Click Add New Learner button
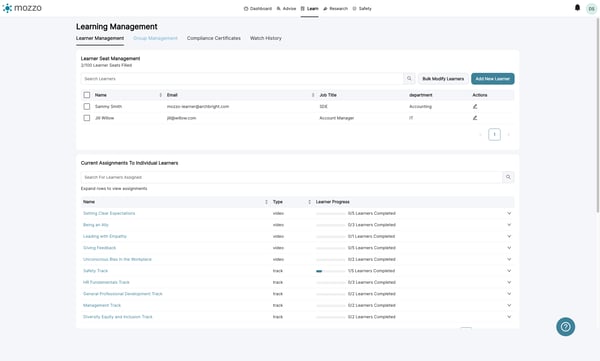Image resolution: width=600 pixels, height=361 pixels. [493, 78]
